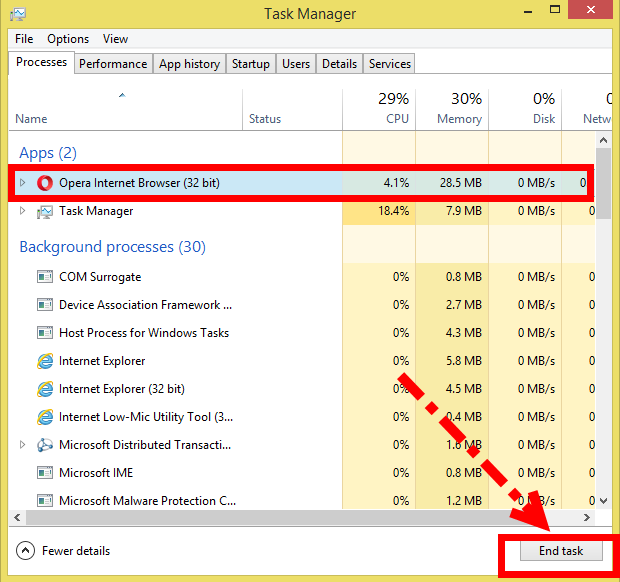Select the Internet Low-Mic Utility Tool name
The width and height of the screenshot is (620, 582).
(x=146, y=417)
